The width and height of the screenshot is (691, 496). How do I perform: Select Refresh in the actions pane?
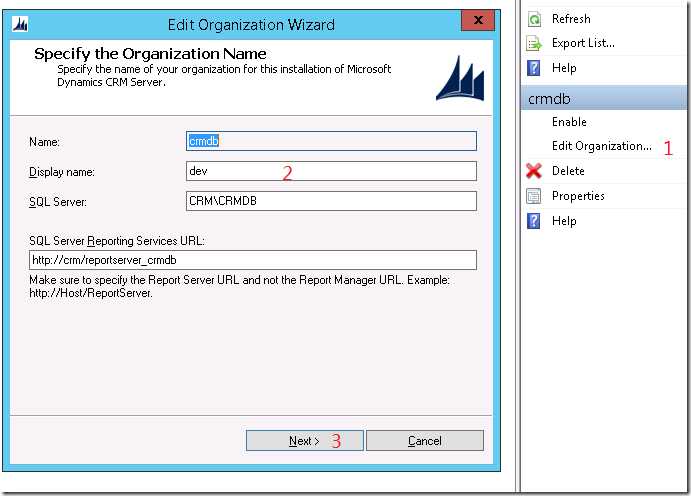(571, 19)
